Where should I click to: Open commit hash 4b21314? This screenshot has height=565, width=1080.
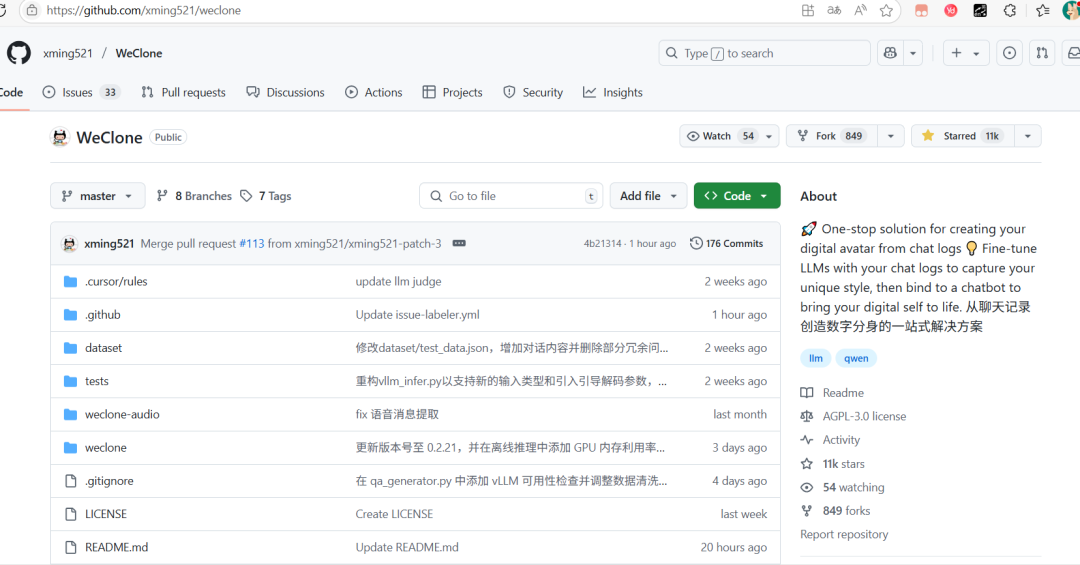pos(603,243)
